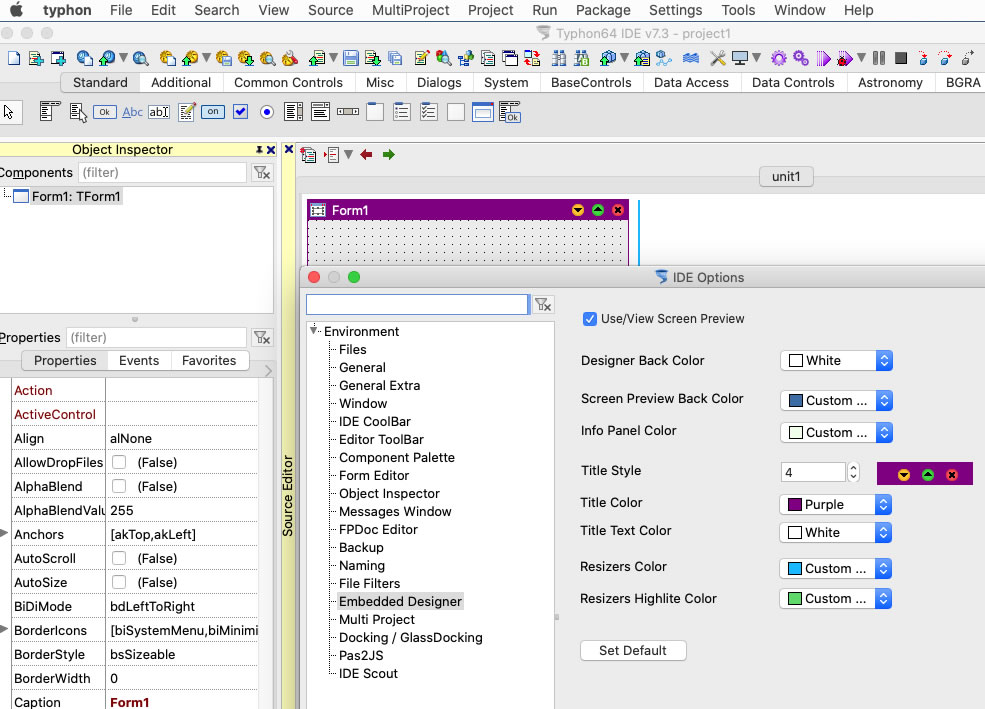Click the Components filter field
Viewport: 985px width, 709px height.
(x=162, y=173)
